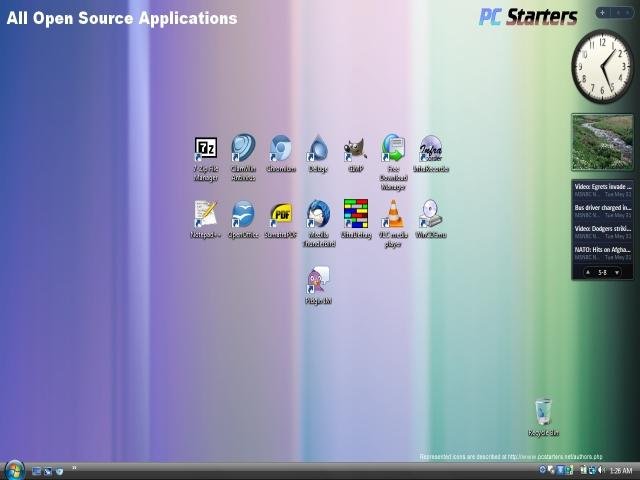Open the GIMP shortcut icon
This screenshot has height=480, width=640.
coord(356,153)
